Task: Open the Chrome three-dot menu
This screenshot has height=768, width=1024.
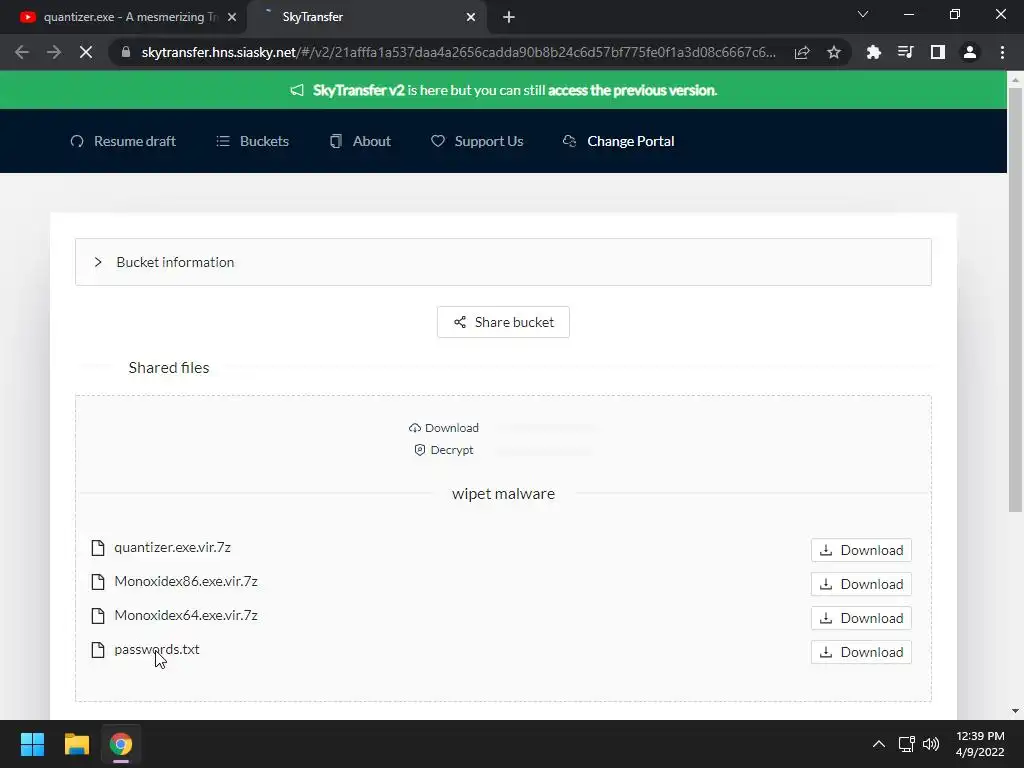Action: [x=1002, y=52]
